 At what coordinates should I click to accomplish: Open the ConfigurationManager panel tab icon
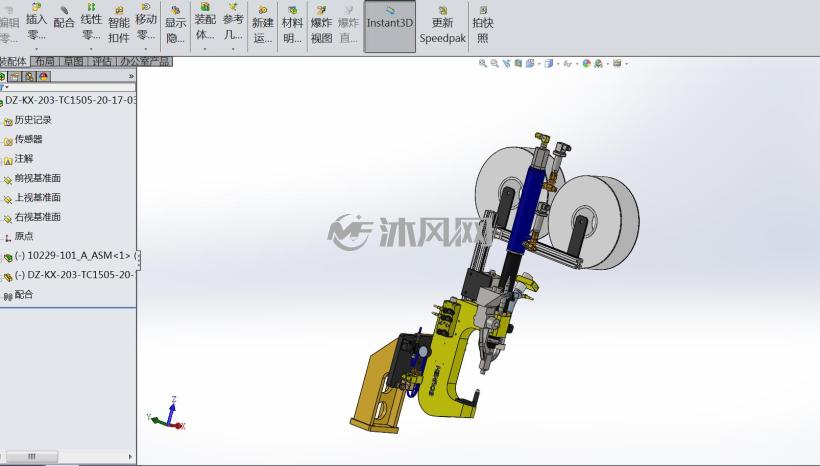29,76
